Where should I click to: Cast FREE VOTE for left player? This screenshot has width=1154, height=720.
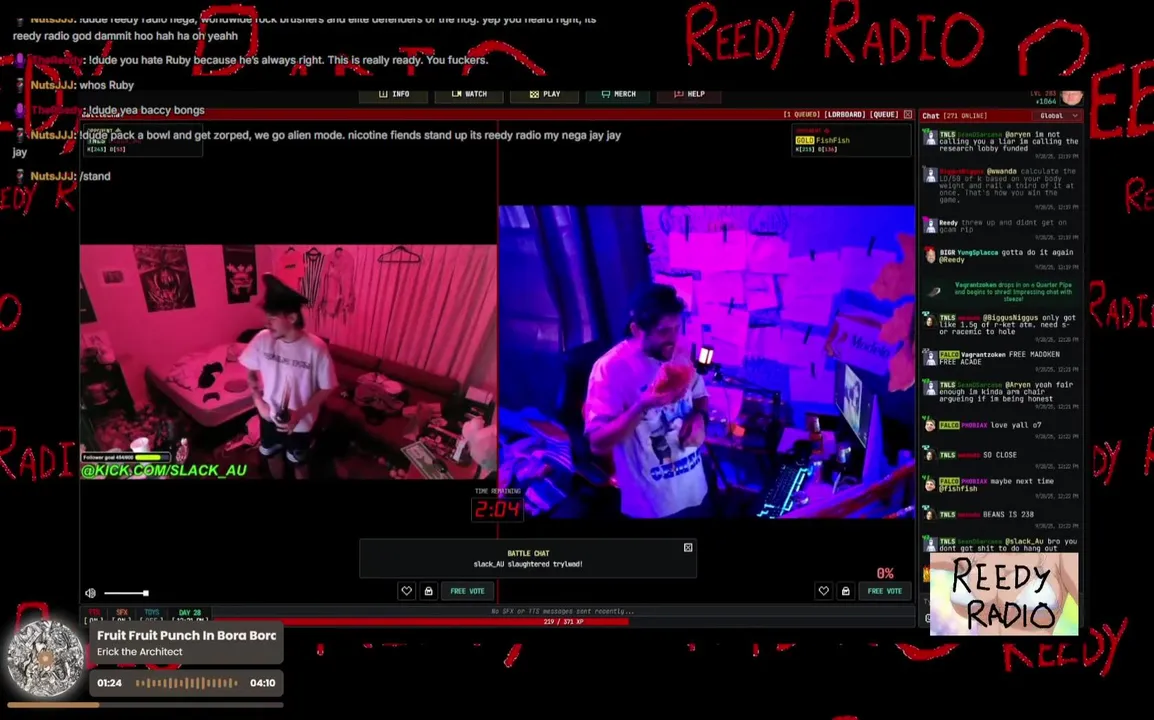(467, 590)
